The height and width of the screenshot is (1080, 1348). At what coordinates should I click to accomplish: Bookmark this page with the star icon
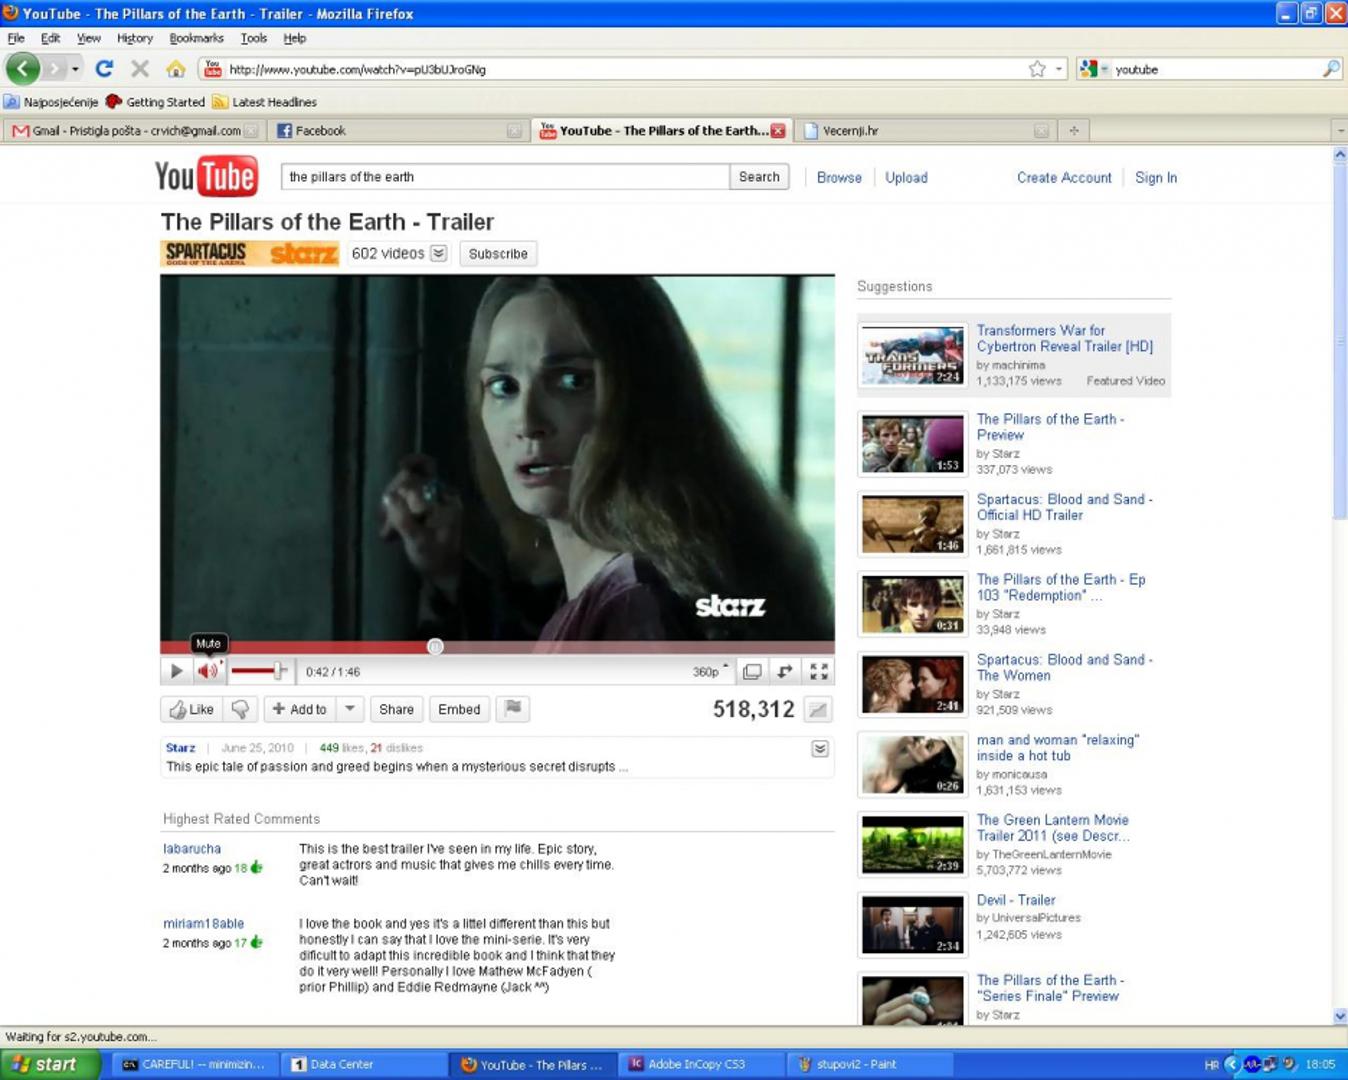pos(1037,69)
